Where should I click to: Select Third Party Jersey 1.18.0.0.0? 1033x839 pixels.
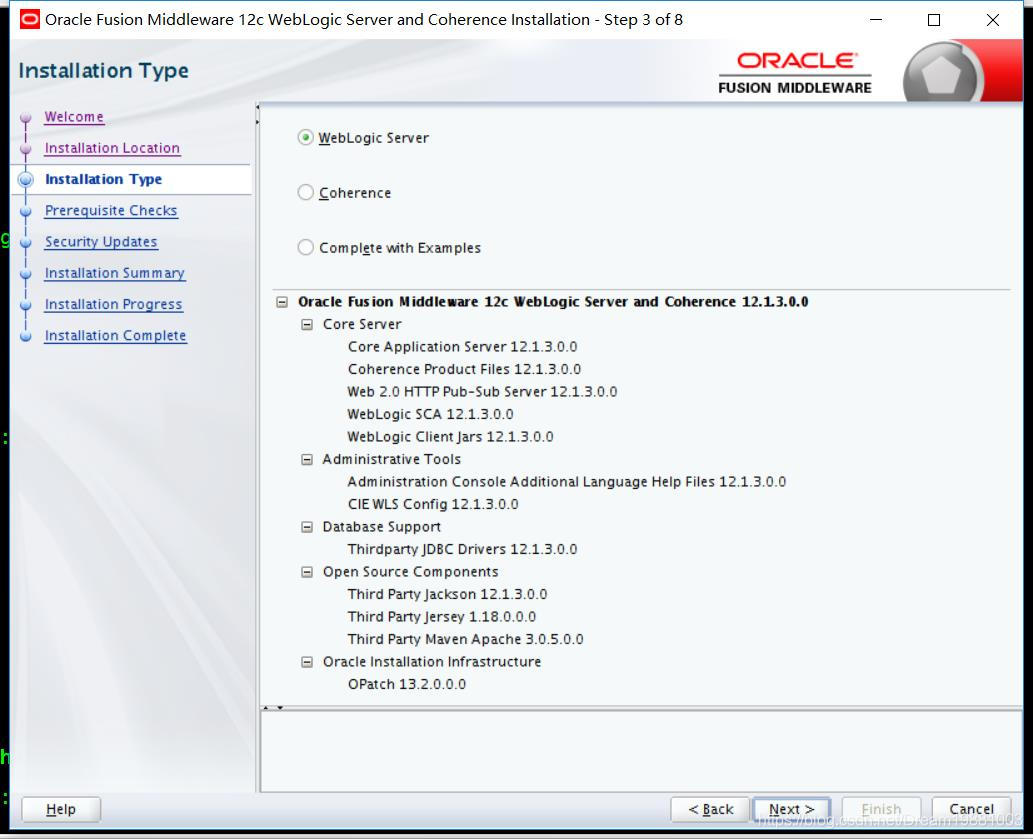442,617
